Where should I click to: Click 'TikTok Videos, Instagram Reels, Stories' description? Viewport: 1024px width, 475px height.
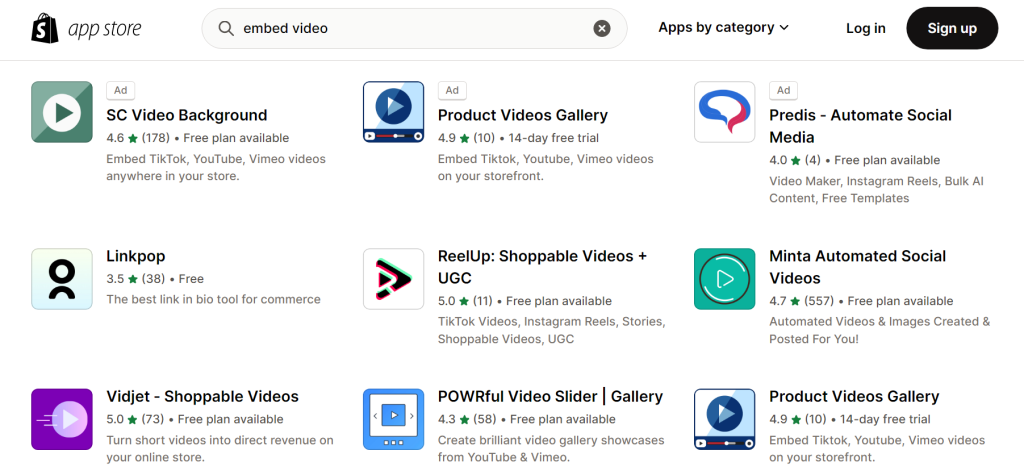tap(551, 330)
